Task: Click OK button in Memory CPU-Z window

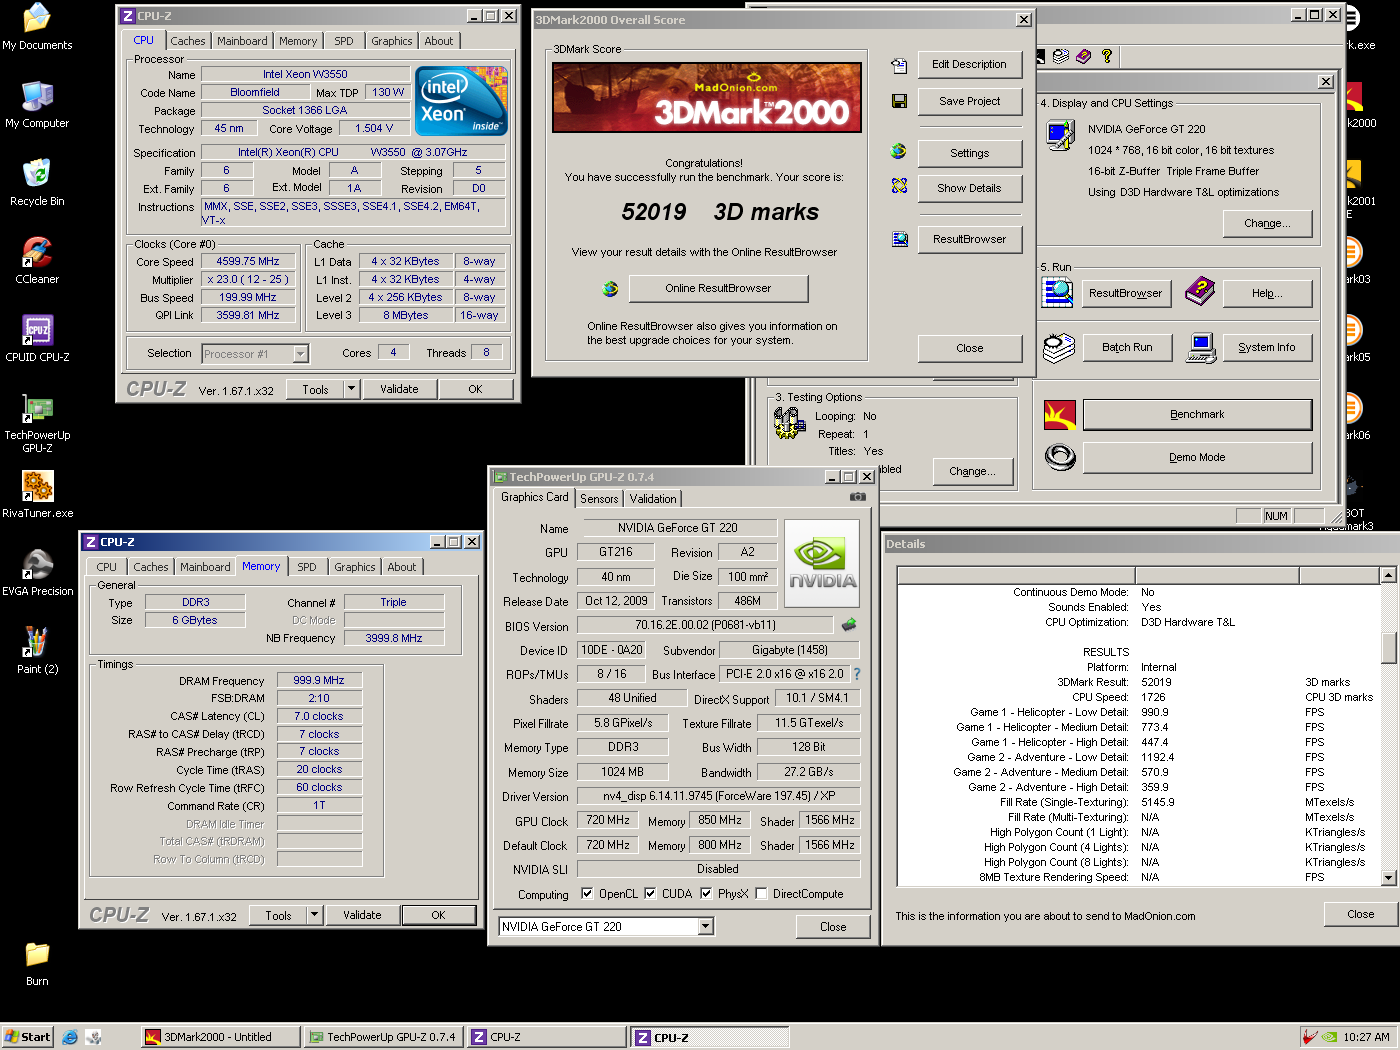Action: (x=438, y=914)
